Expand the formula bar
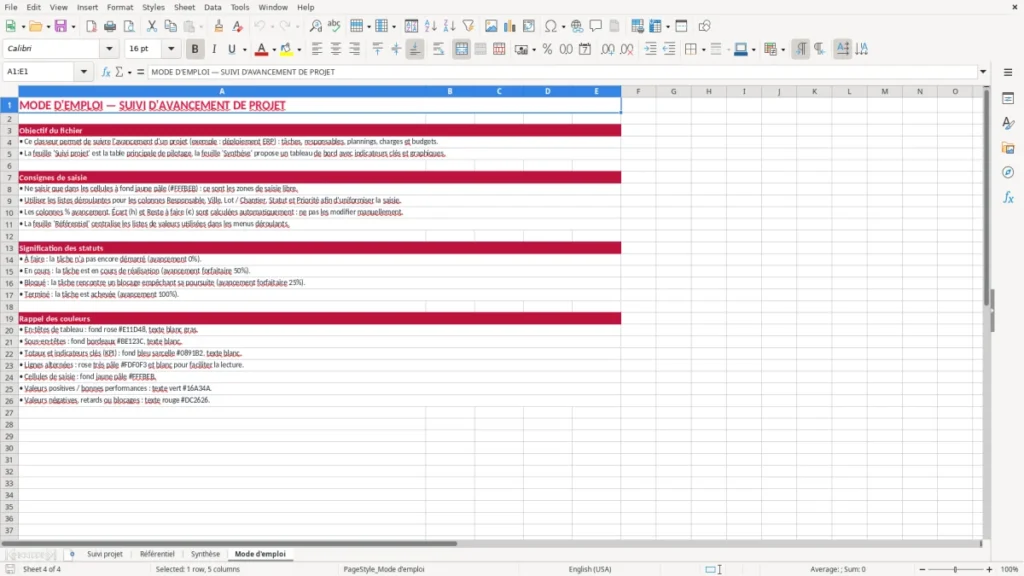This screenshot has height=576, width=1024. coord(983,72)
